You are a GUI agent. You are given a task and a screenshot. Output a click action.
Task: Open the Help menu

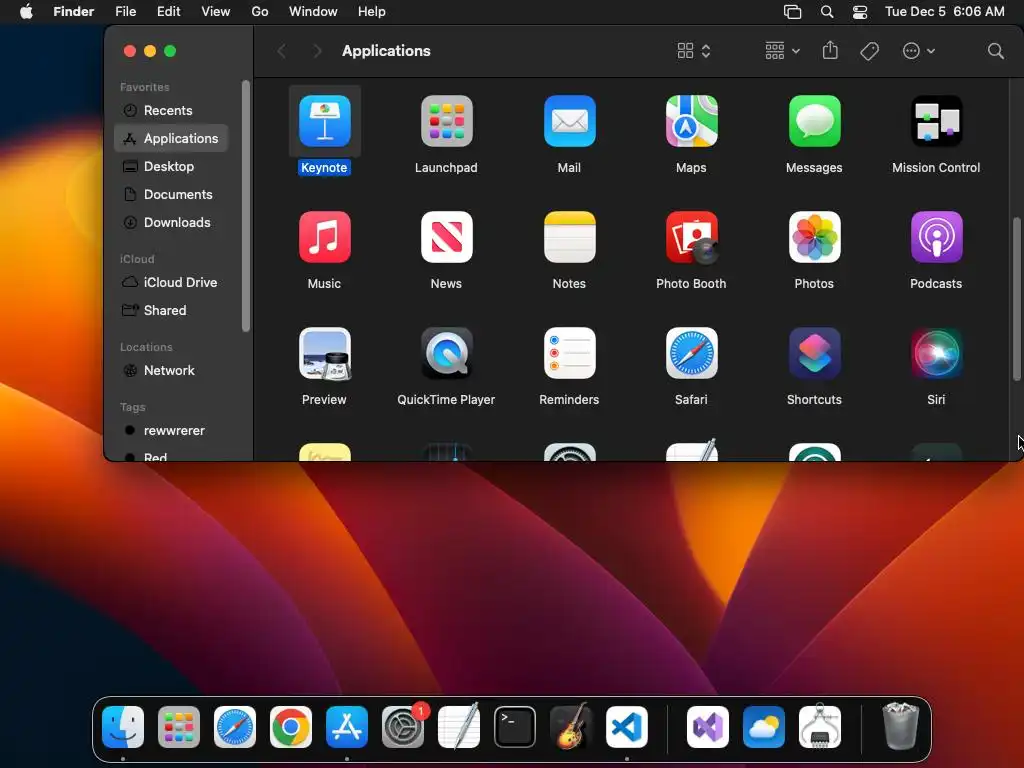pyautogui.click(x=372, y=12)
